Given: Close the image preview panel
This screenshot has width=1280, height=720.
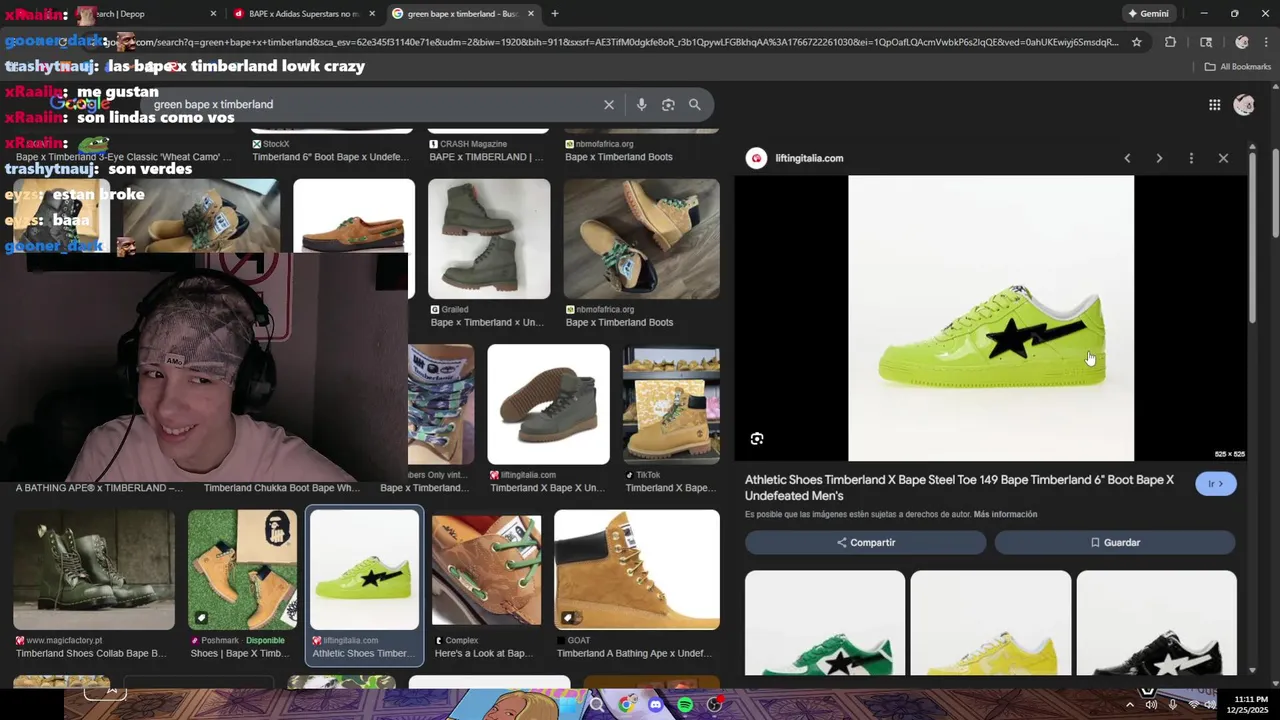Looking at the screenshot, I should pyautogui.click(x=1223, y=158).
